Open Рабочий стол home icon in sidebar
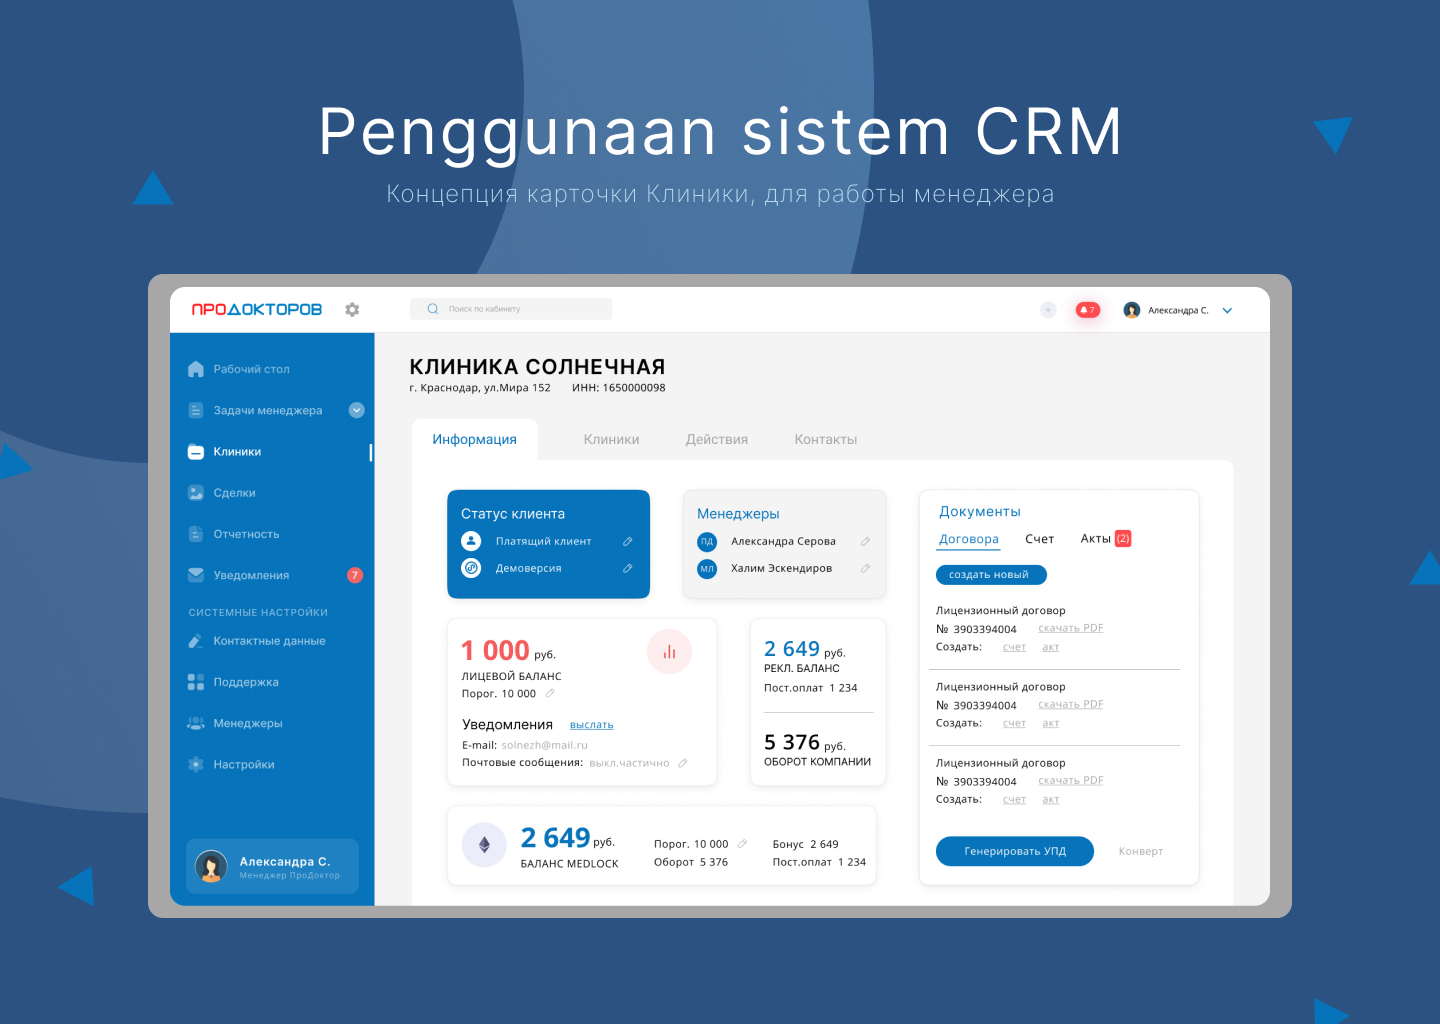1440x1024 pixels. (x=196, y=369)
